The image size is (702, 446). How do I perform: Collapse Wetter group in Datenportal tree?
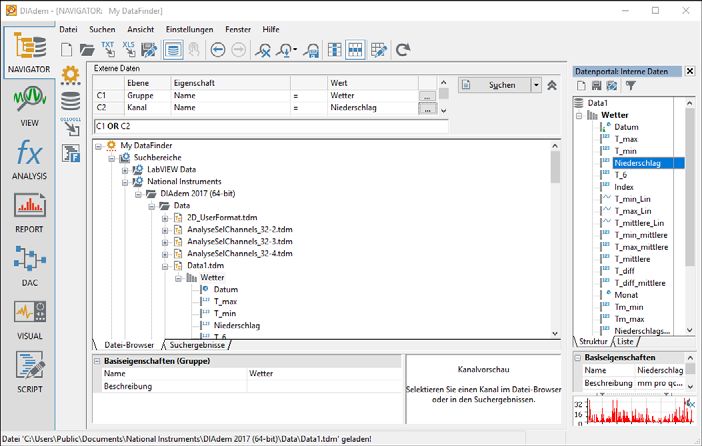579,116
